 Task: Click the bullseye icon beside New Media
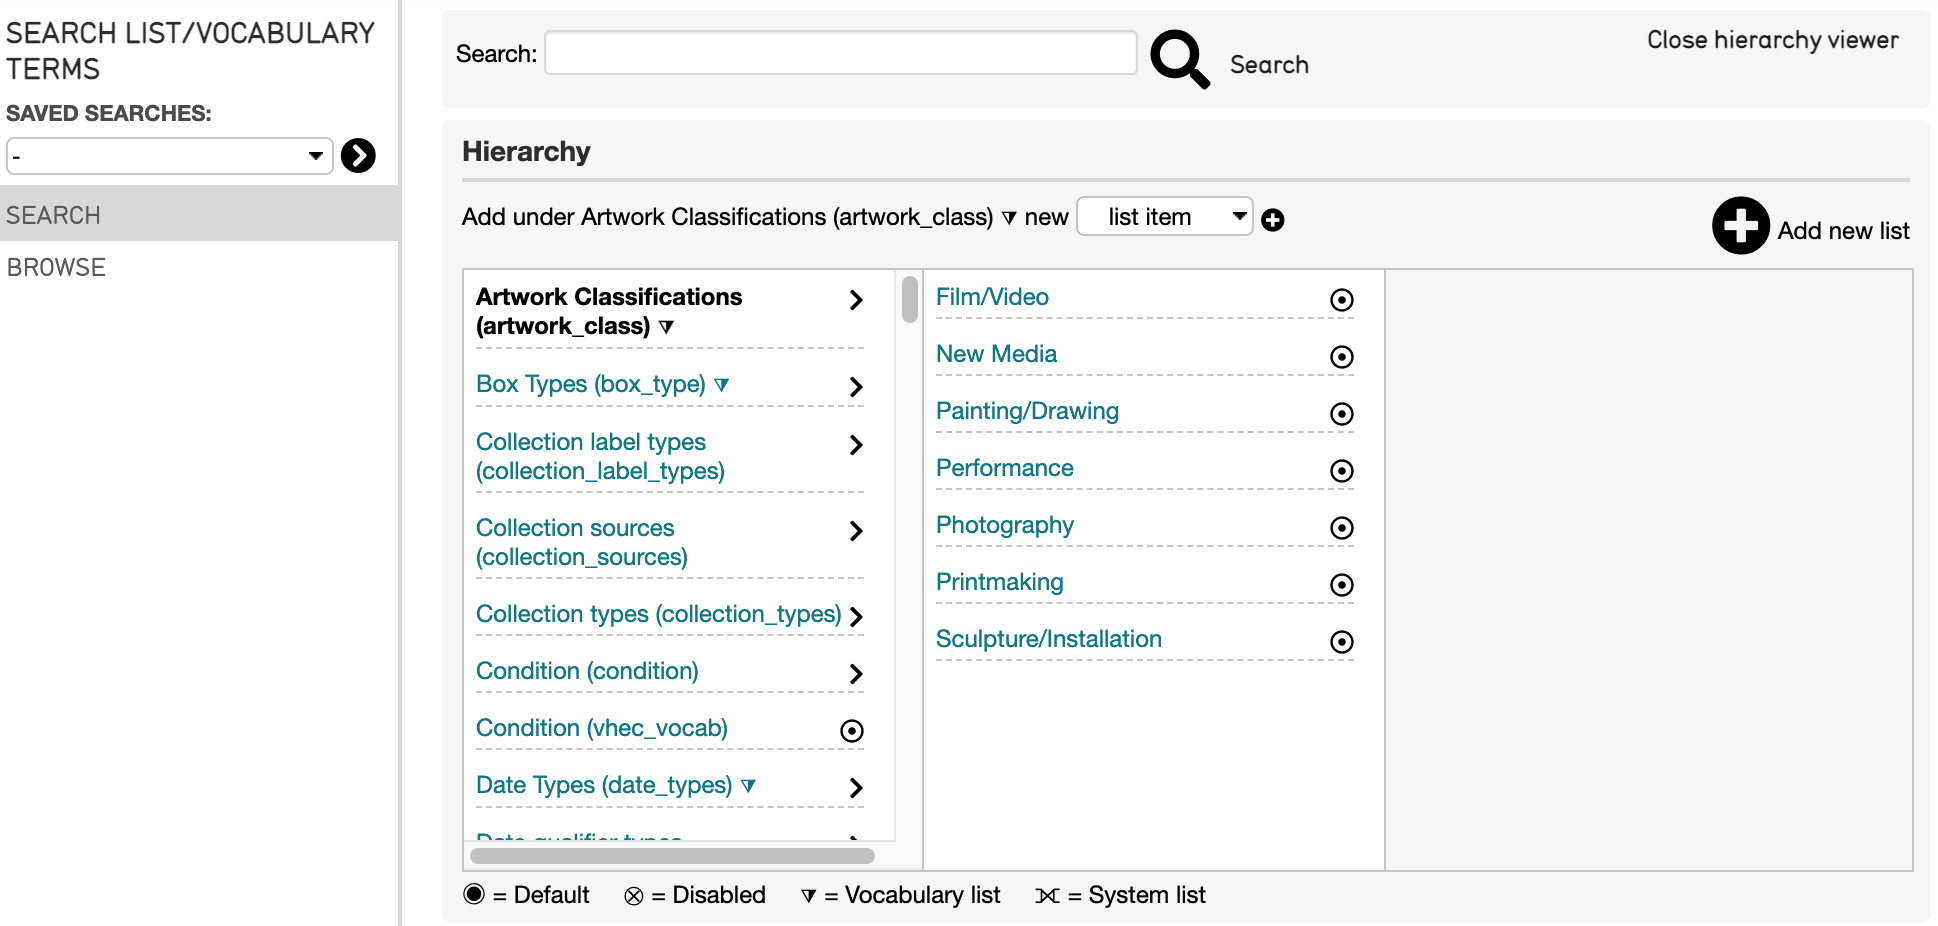[x=1341, y=357]
